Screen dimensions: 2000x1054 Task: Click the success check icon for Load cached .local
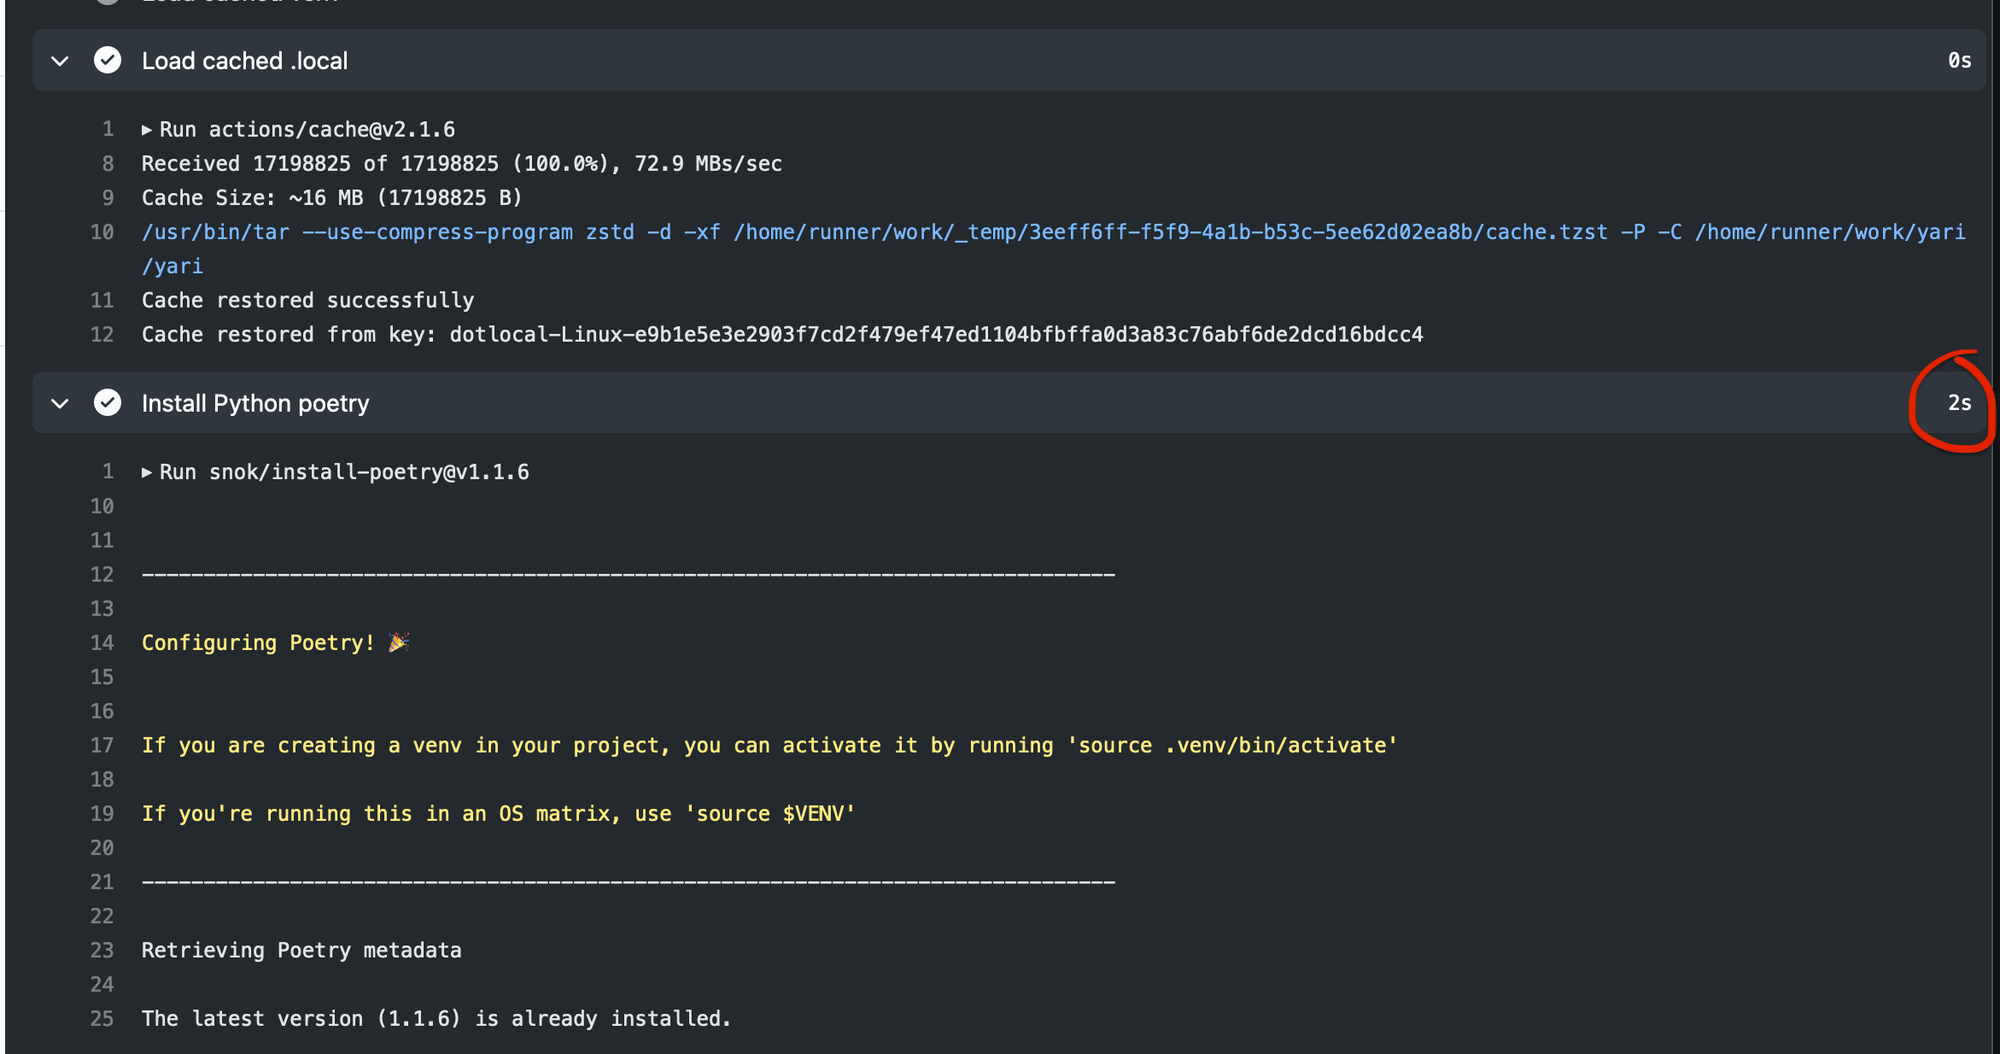(107, 60)
